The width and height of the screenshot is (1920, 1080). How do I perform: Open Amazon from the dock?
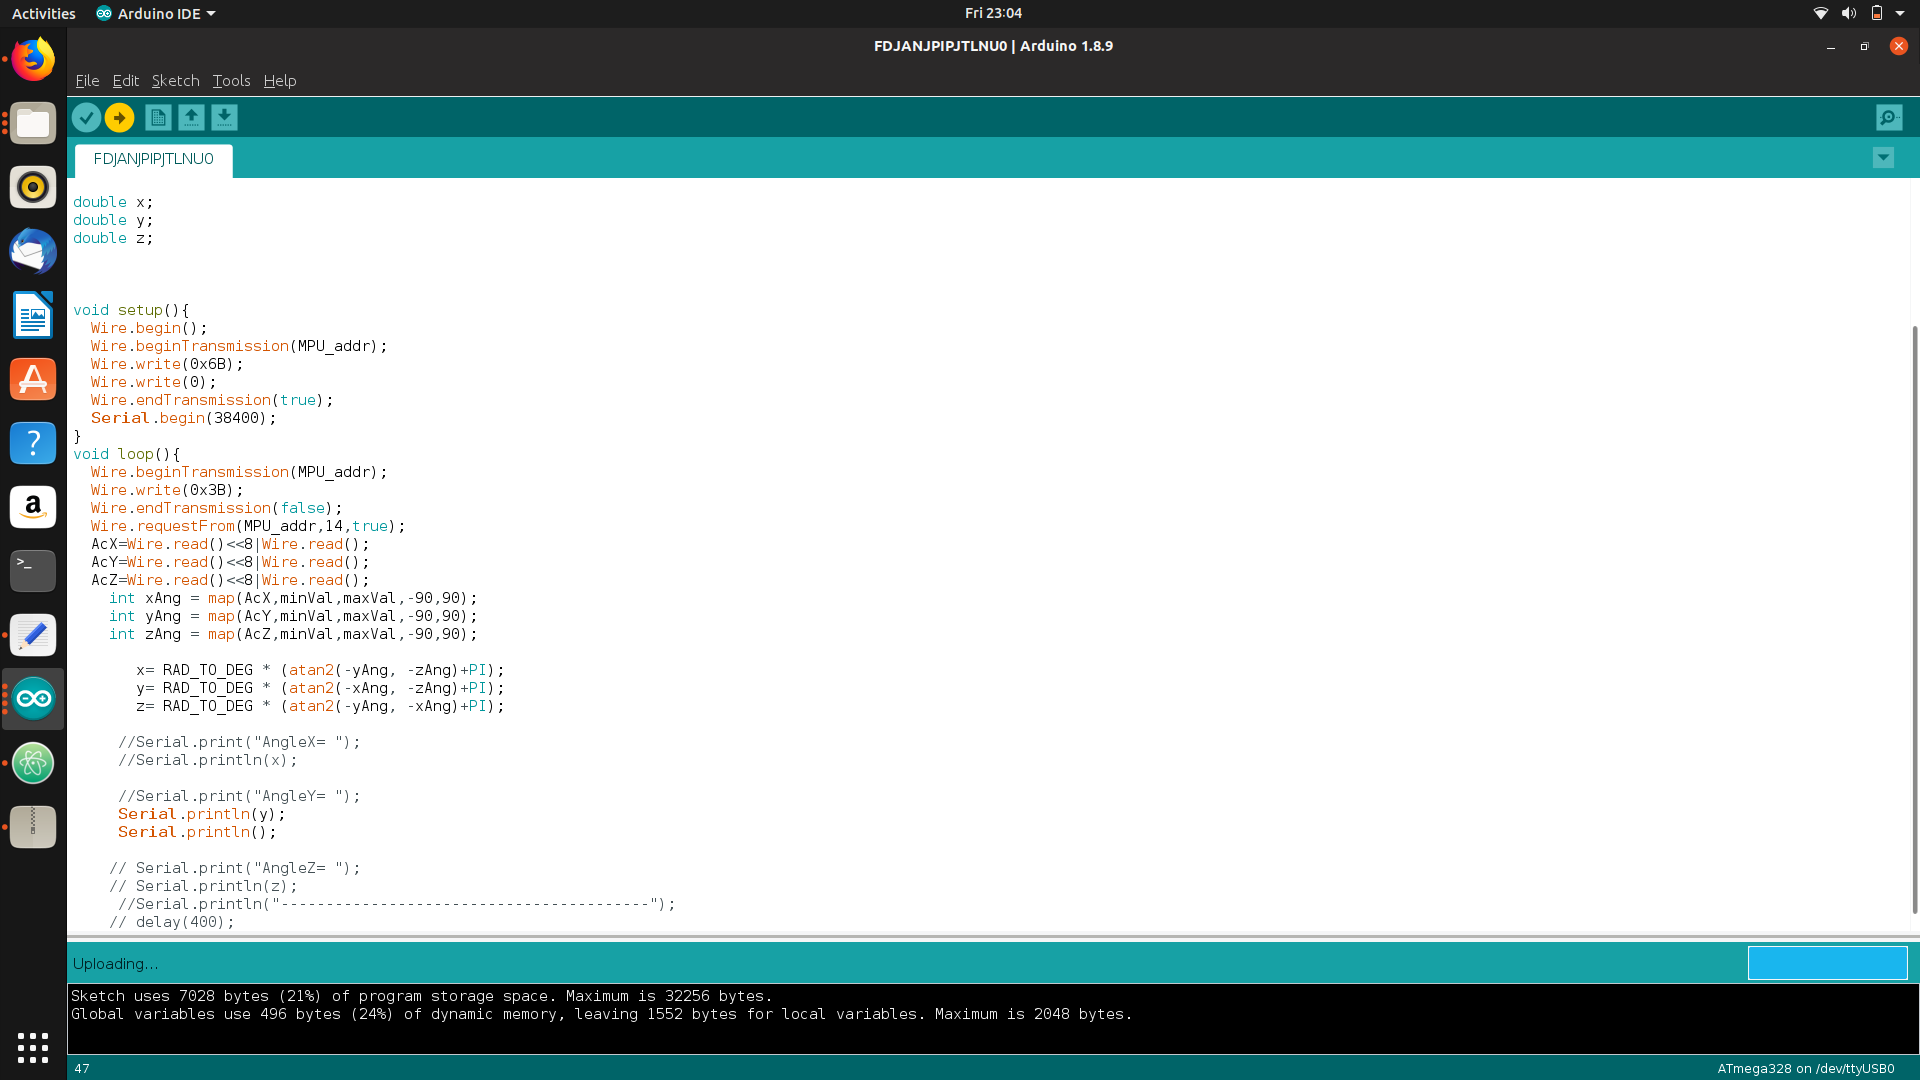tap(33, 507)
